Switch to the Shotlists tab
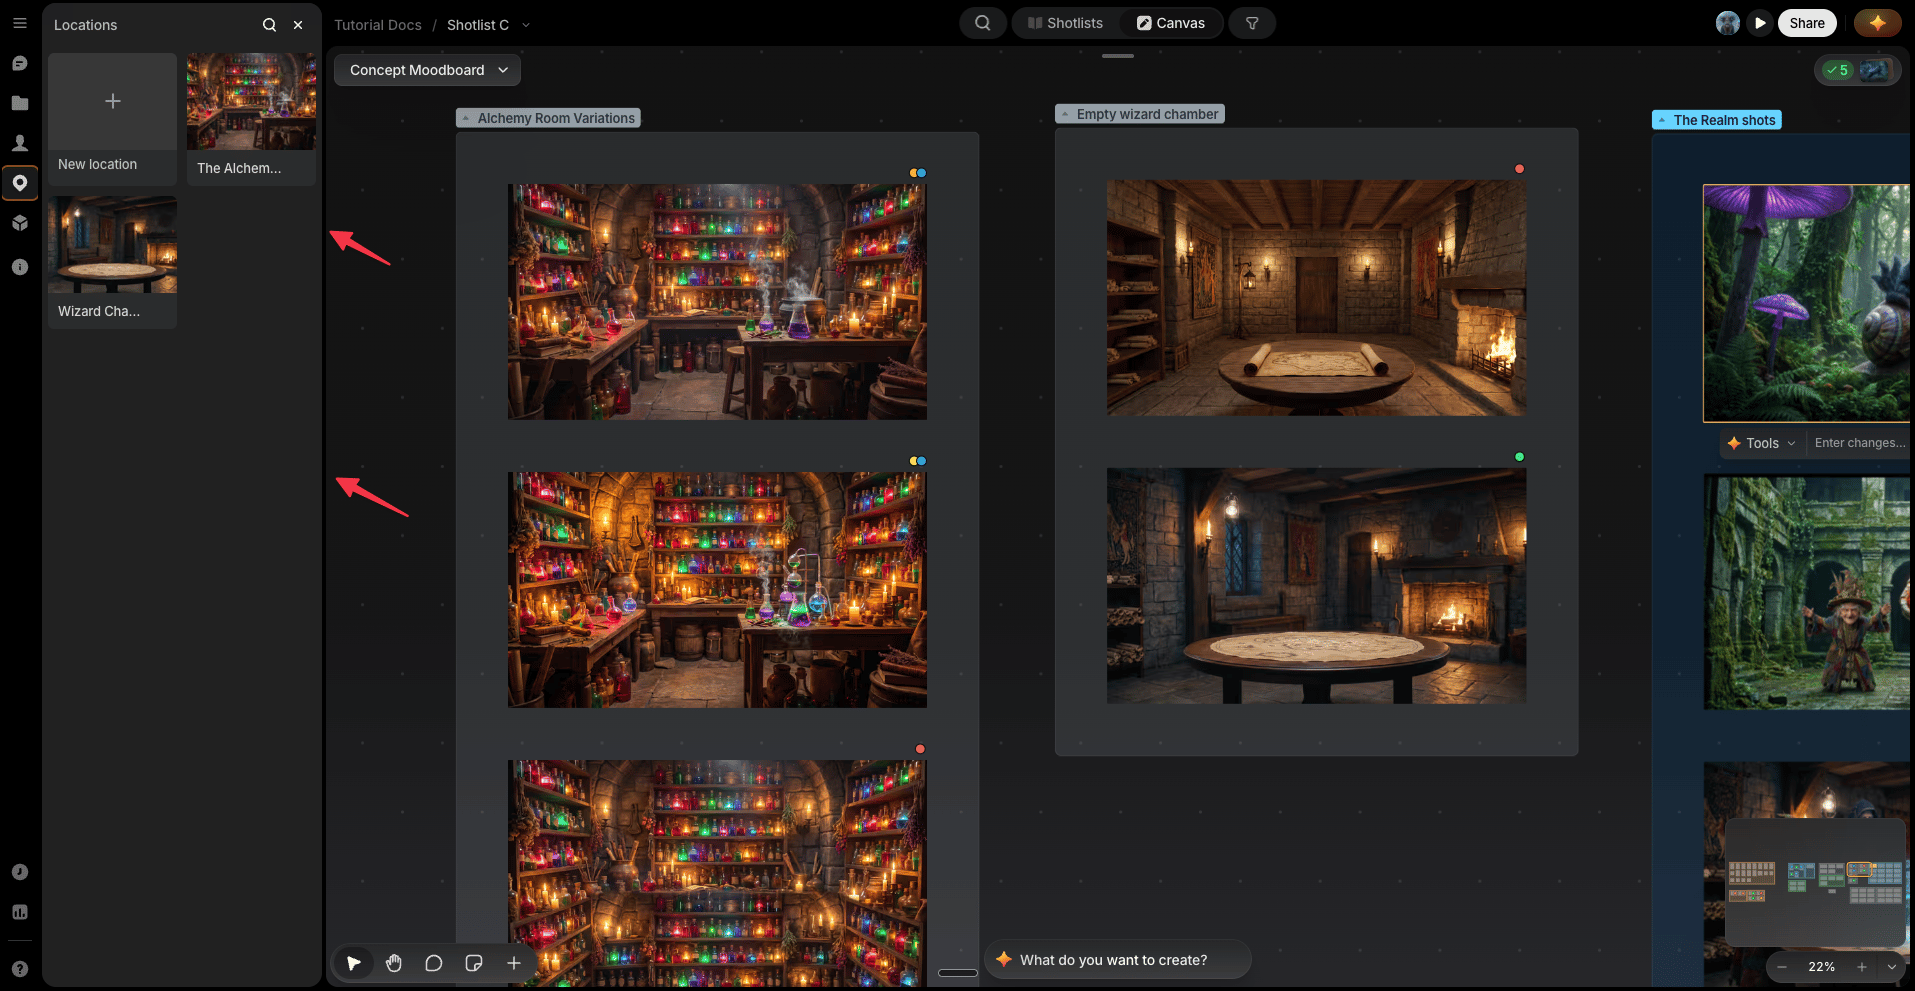The width and height of the screenshot is (1915, 991). [1065, 23]
